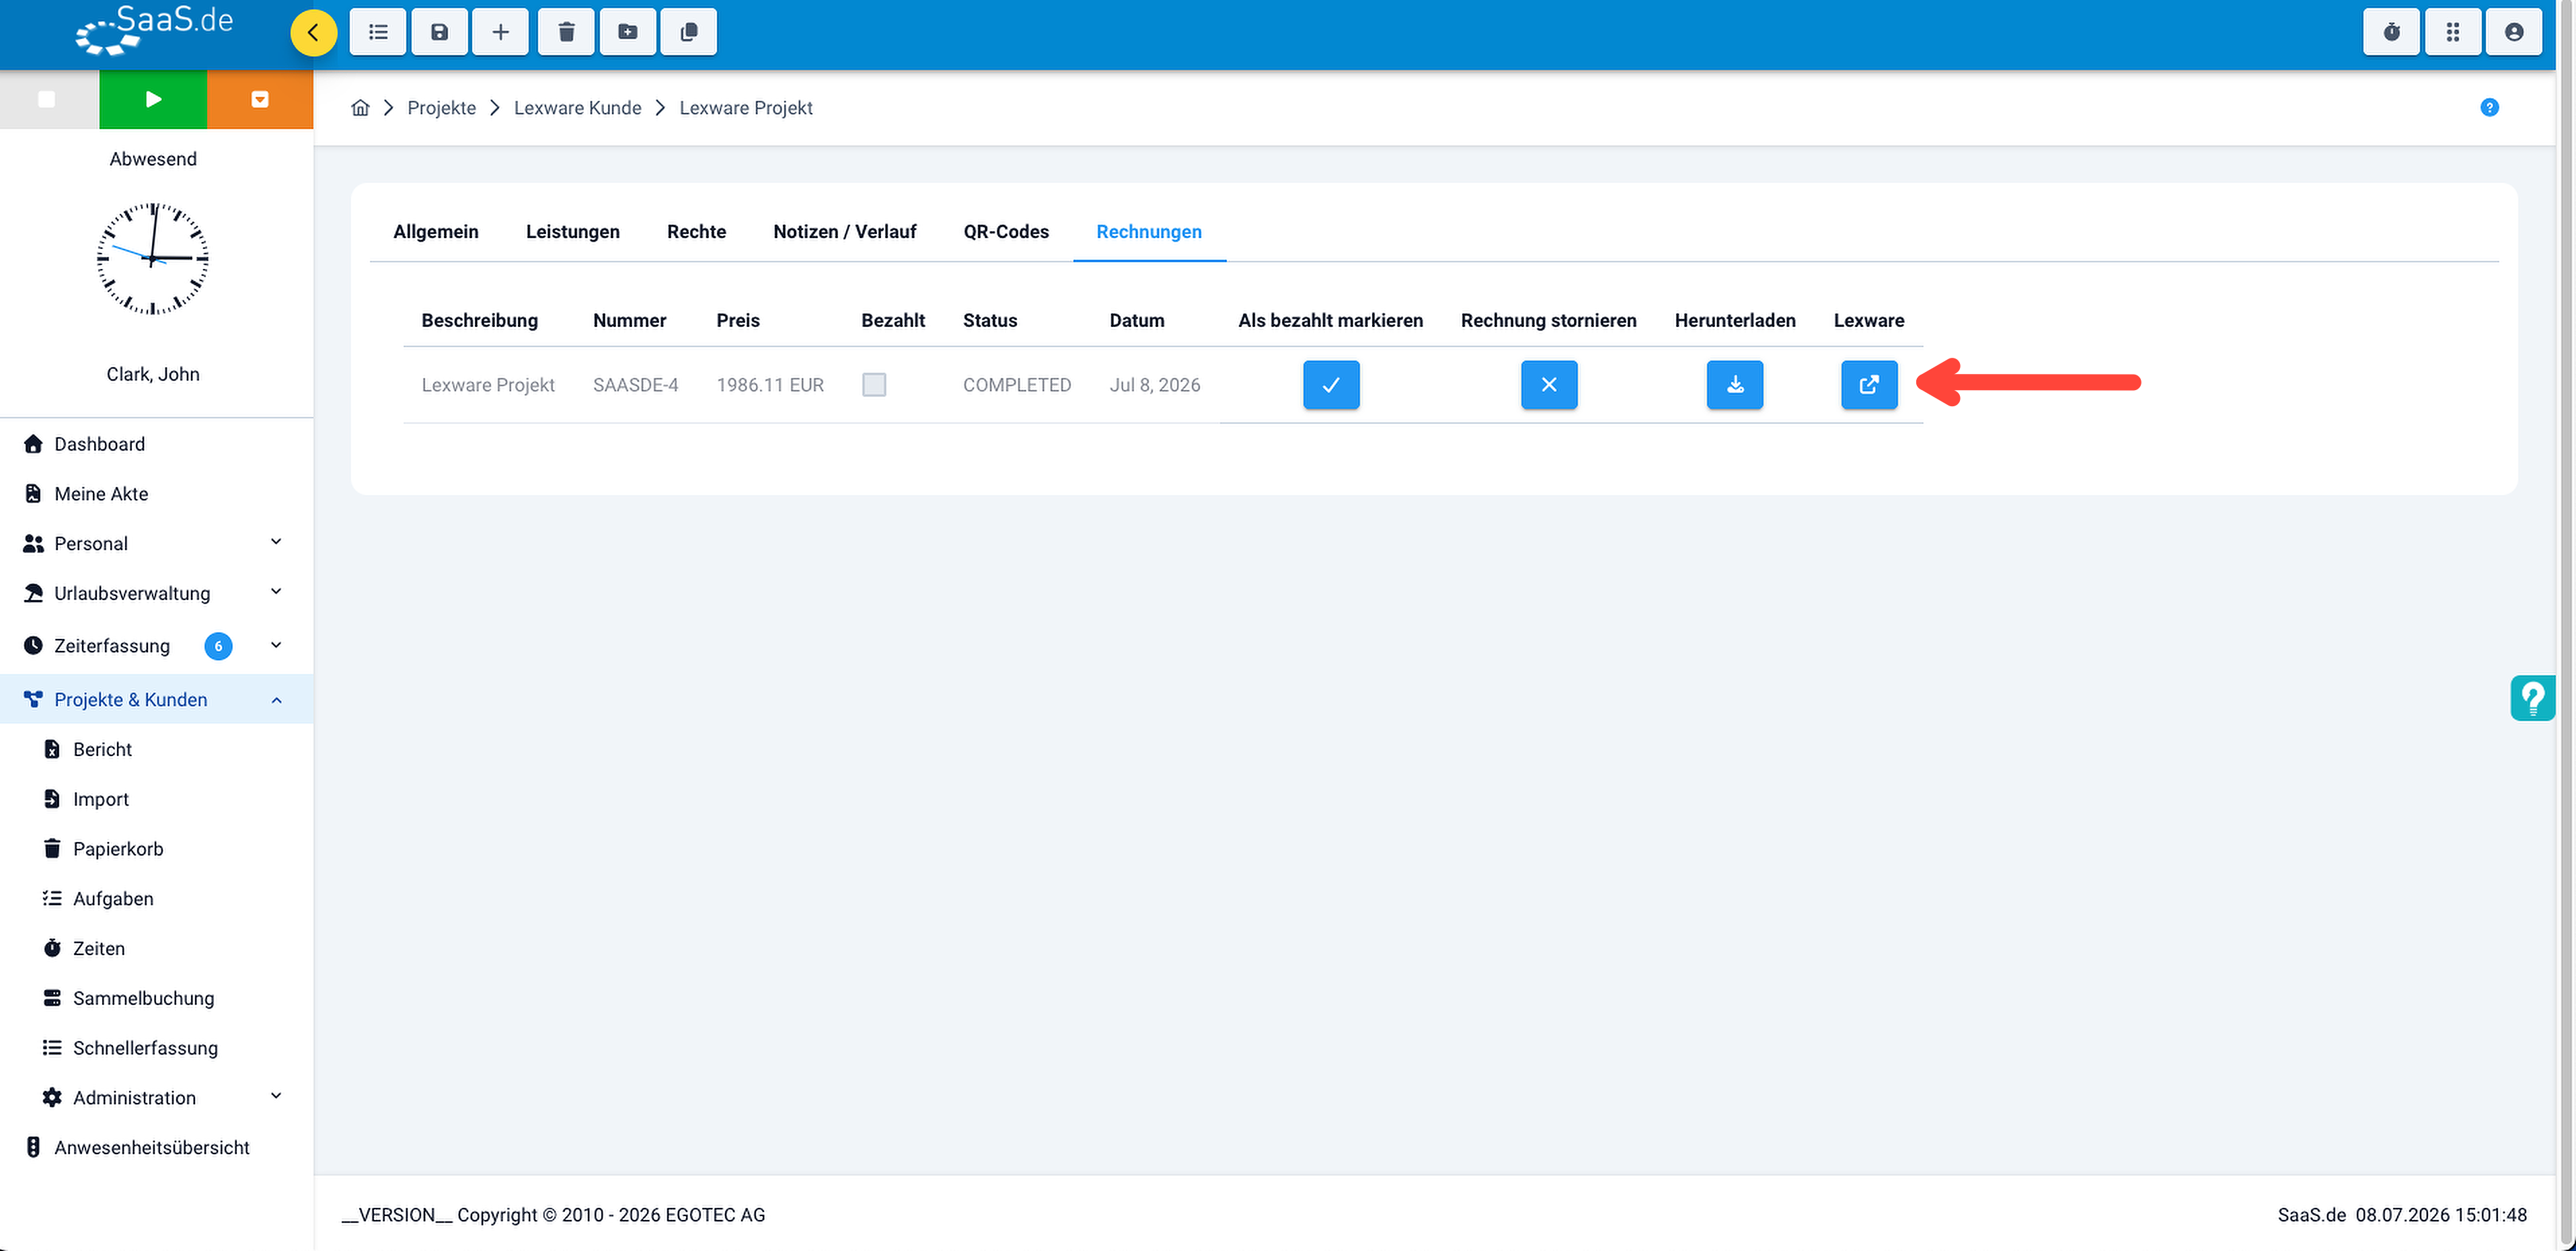The width and height of the screenshot is (2576, 1251).
Task: Select the Rechnungen tab
Action: point(1149,231)
